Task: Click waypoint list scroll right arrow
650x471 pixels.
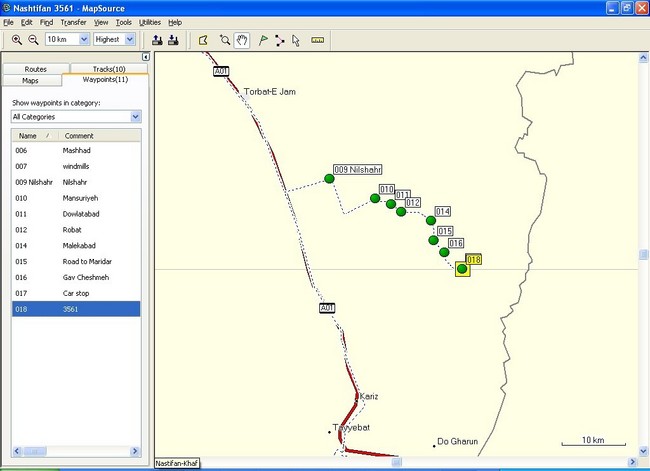Action: (x=135, y=451)
